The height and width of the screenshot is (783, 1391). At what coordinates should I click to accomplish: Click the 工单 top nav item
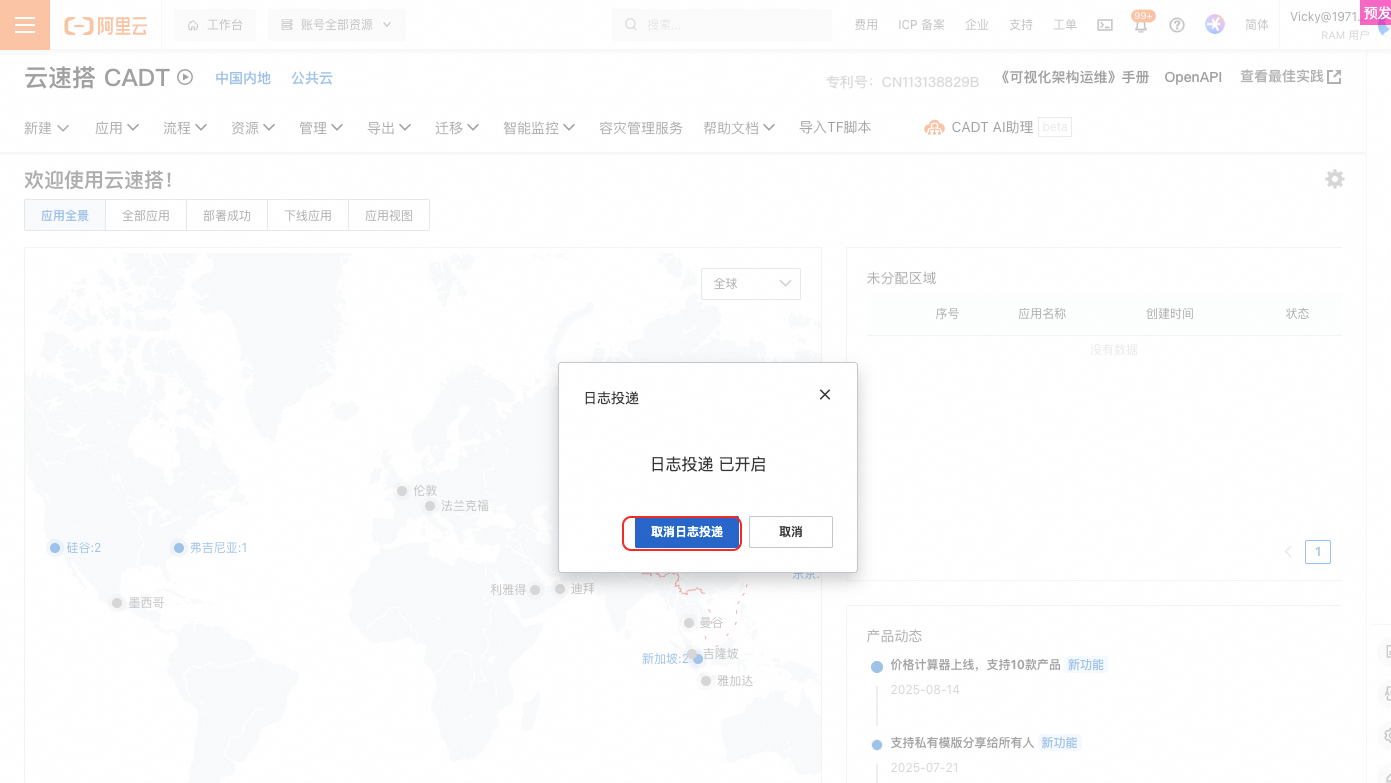click(1065, 25)
